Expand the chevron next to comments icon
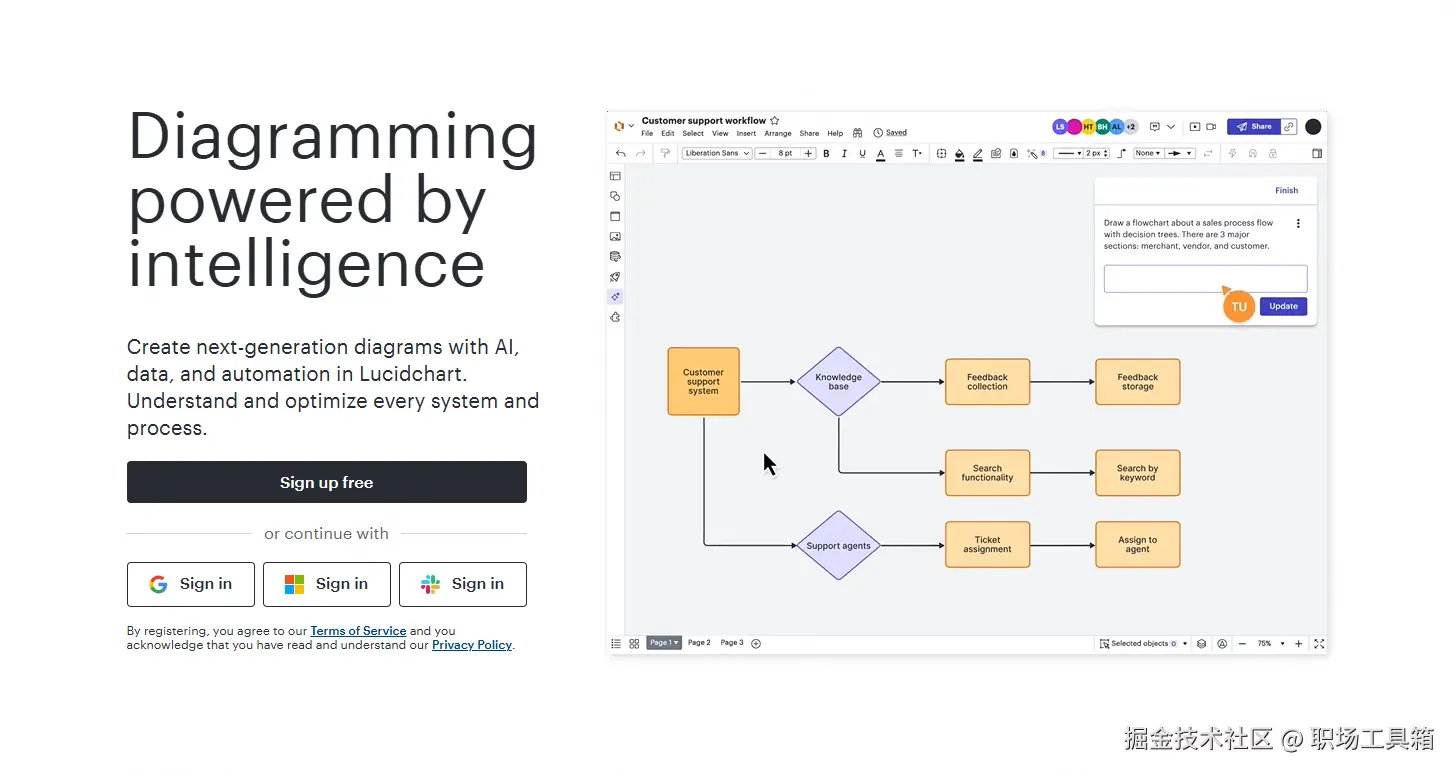Screen dimensions: 1456x774 pos(1171,127)
